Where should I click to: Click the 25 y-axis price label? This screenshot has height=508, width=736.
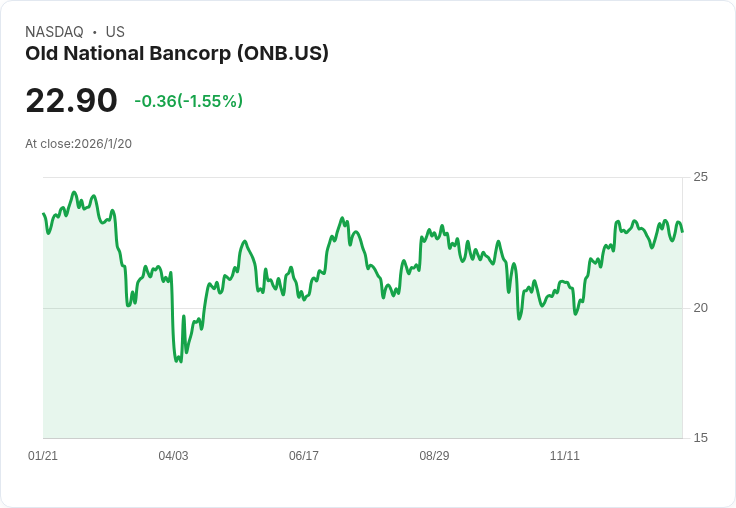[x=700, y=177]
